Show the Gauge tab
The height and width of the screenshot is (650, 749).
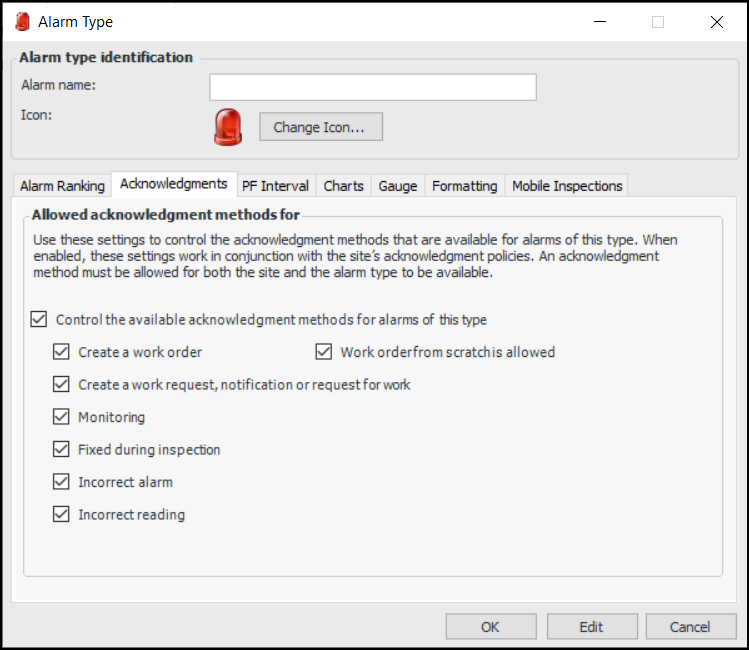pos(398,186)
